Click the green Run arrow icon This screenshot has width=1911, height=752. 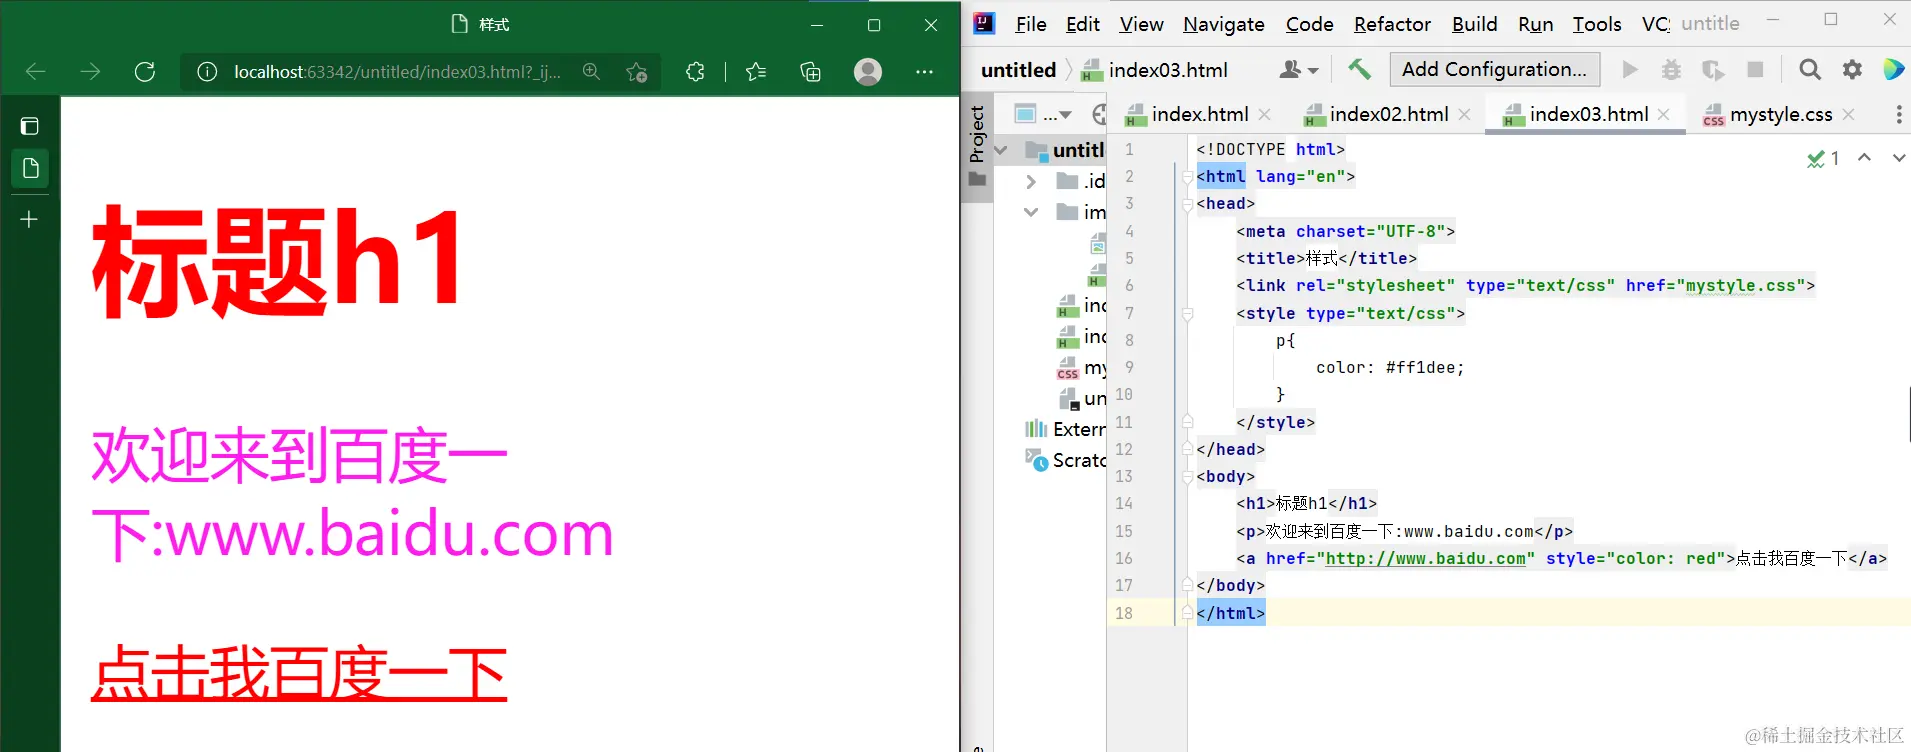click(x=1630, y=69)
